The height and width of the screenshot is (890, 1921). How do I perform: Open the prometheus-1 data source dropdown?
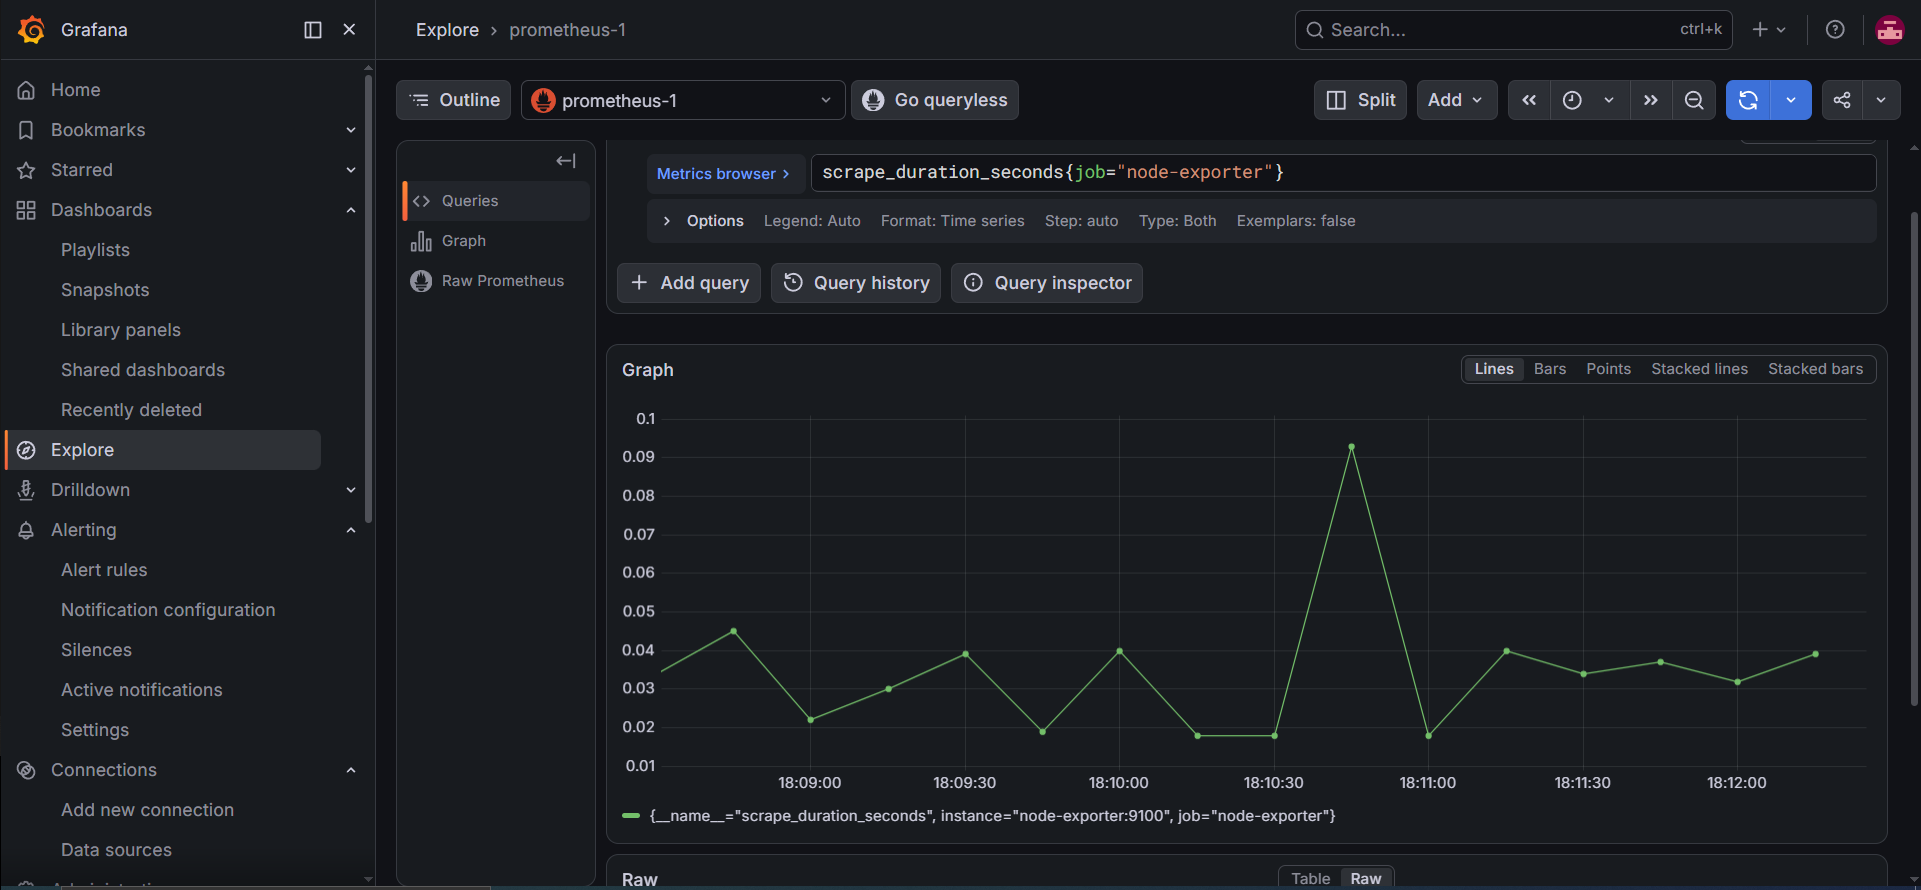click(x=683, y=100)
